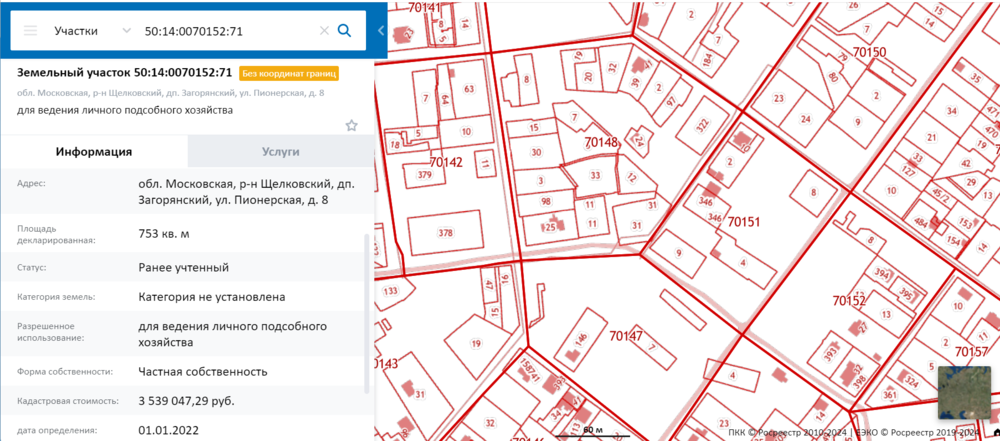Open the Услуги tab
The width and height of the screenshot is (1000, 441).
tap(281, 152)
